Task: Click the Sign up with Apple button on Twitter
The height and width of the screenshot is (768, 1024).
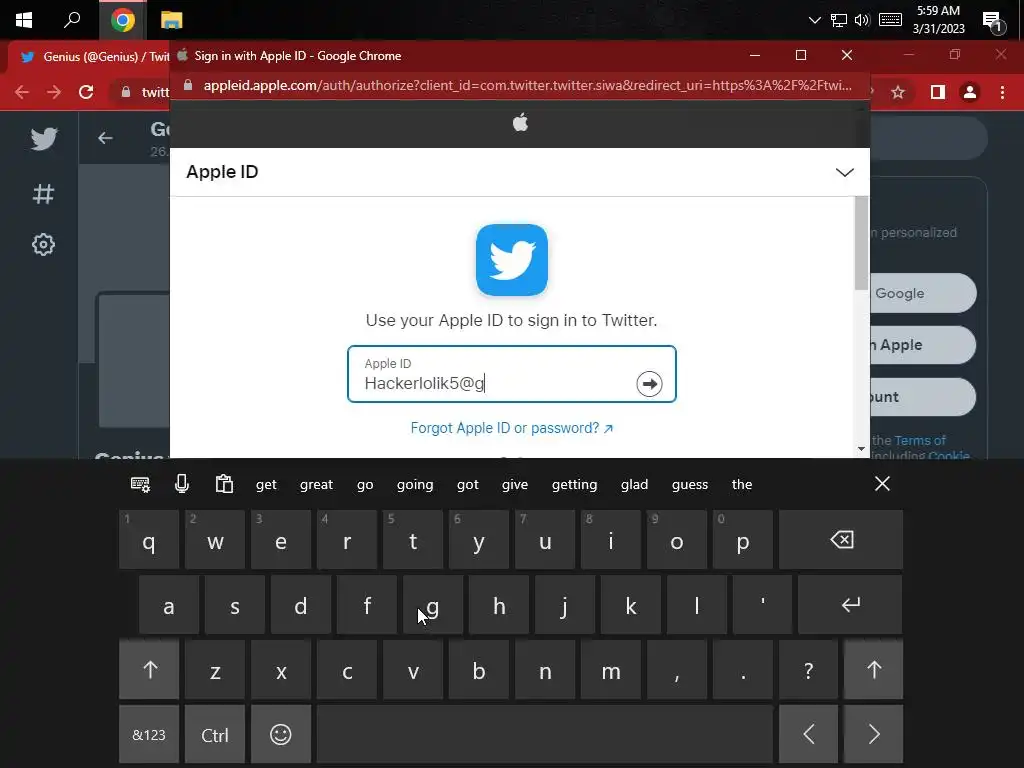Action: [x=922, y=345]
